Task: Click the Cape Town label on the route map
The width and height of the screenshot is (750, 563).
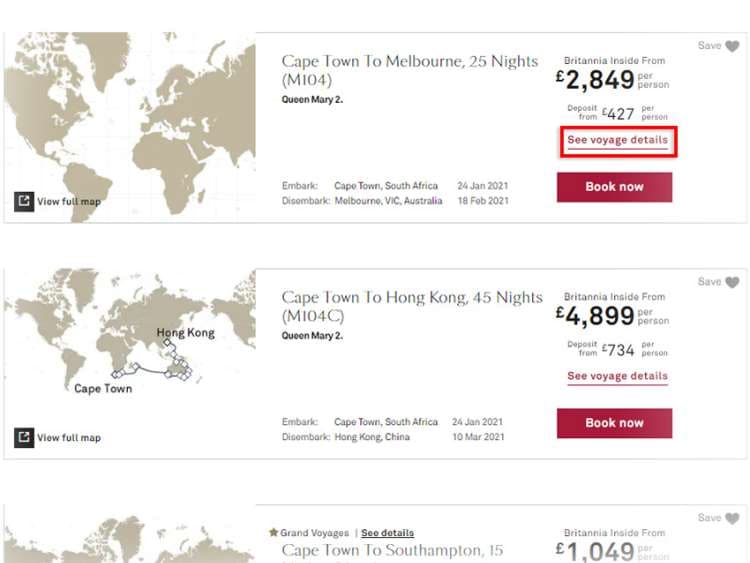Action: 103,388
